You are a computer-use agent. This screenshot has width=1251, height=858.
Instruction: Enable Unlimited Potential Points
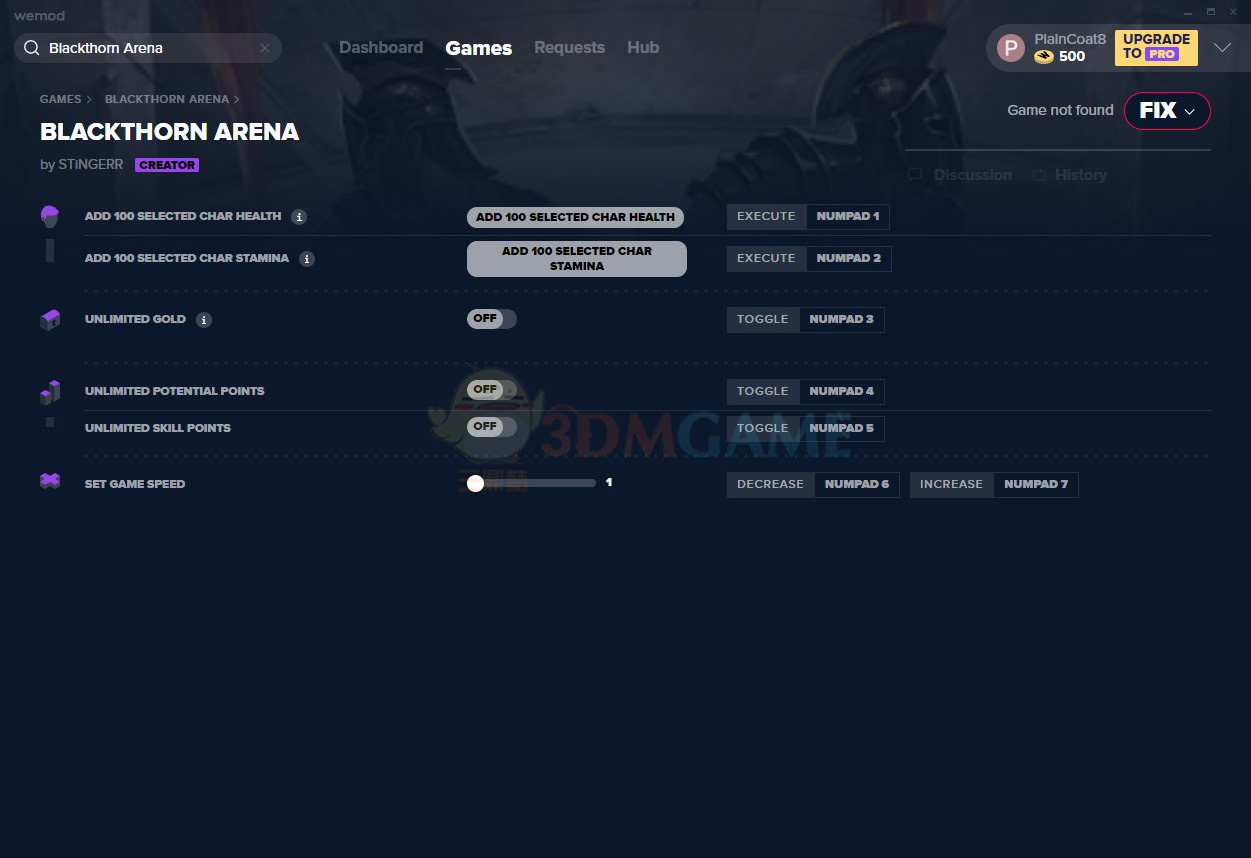click(492, 390)
